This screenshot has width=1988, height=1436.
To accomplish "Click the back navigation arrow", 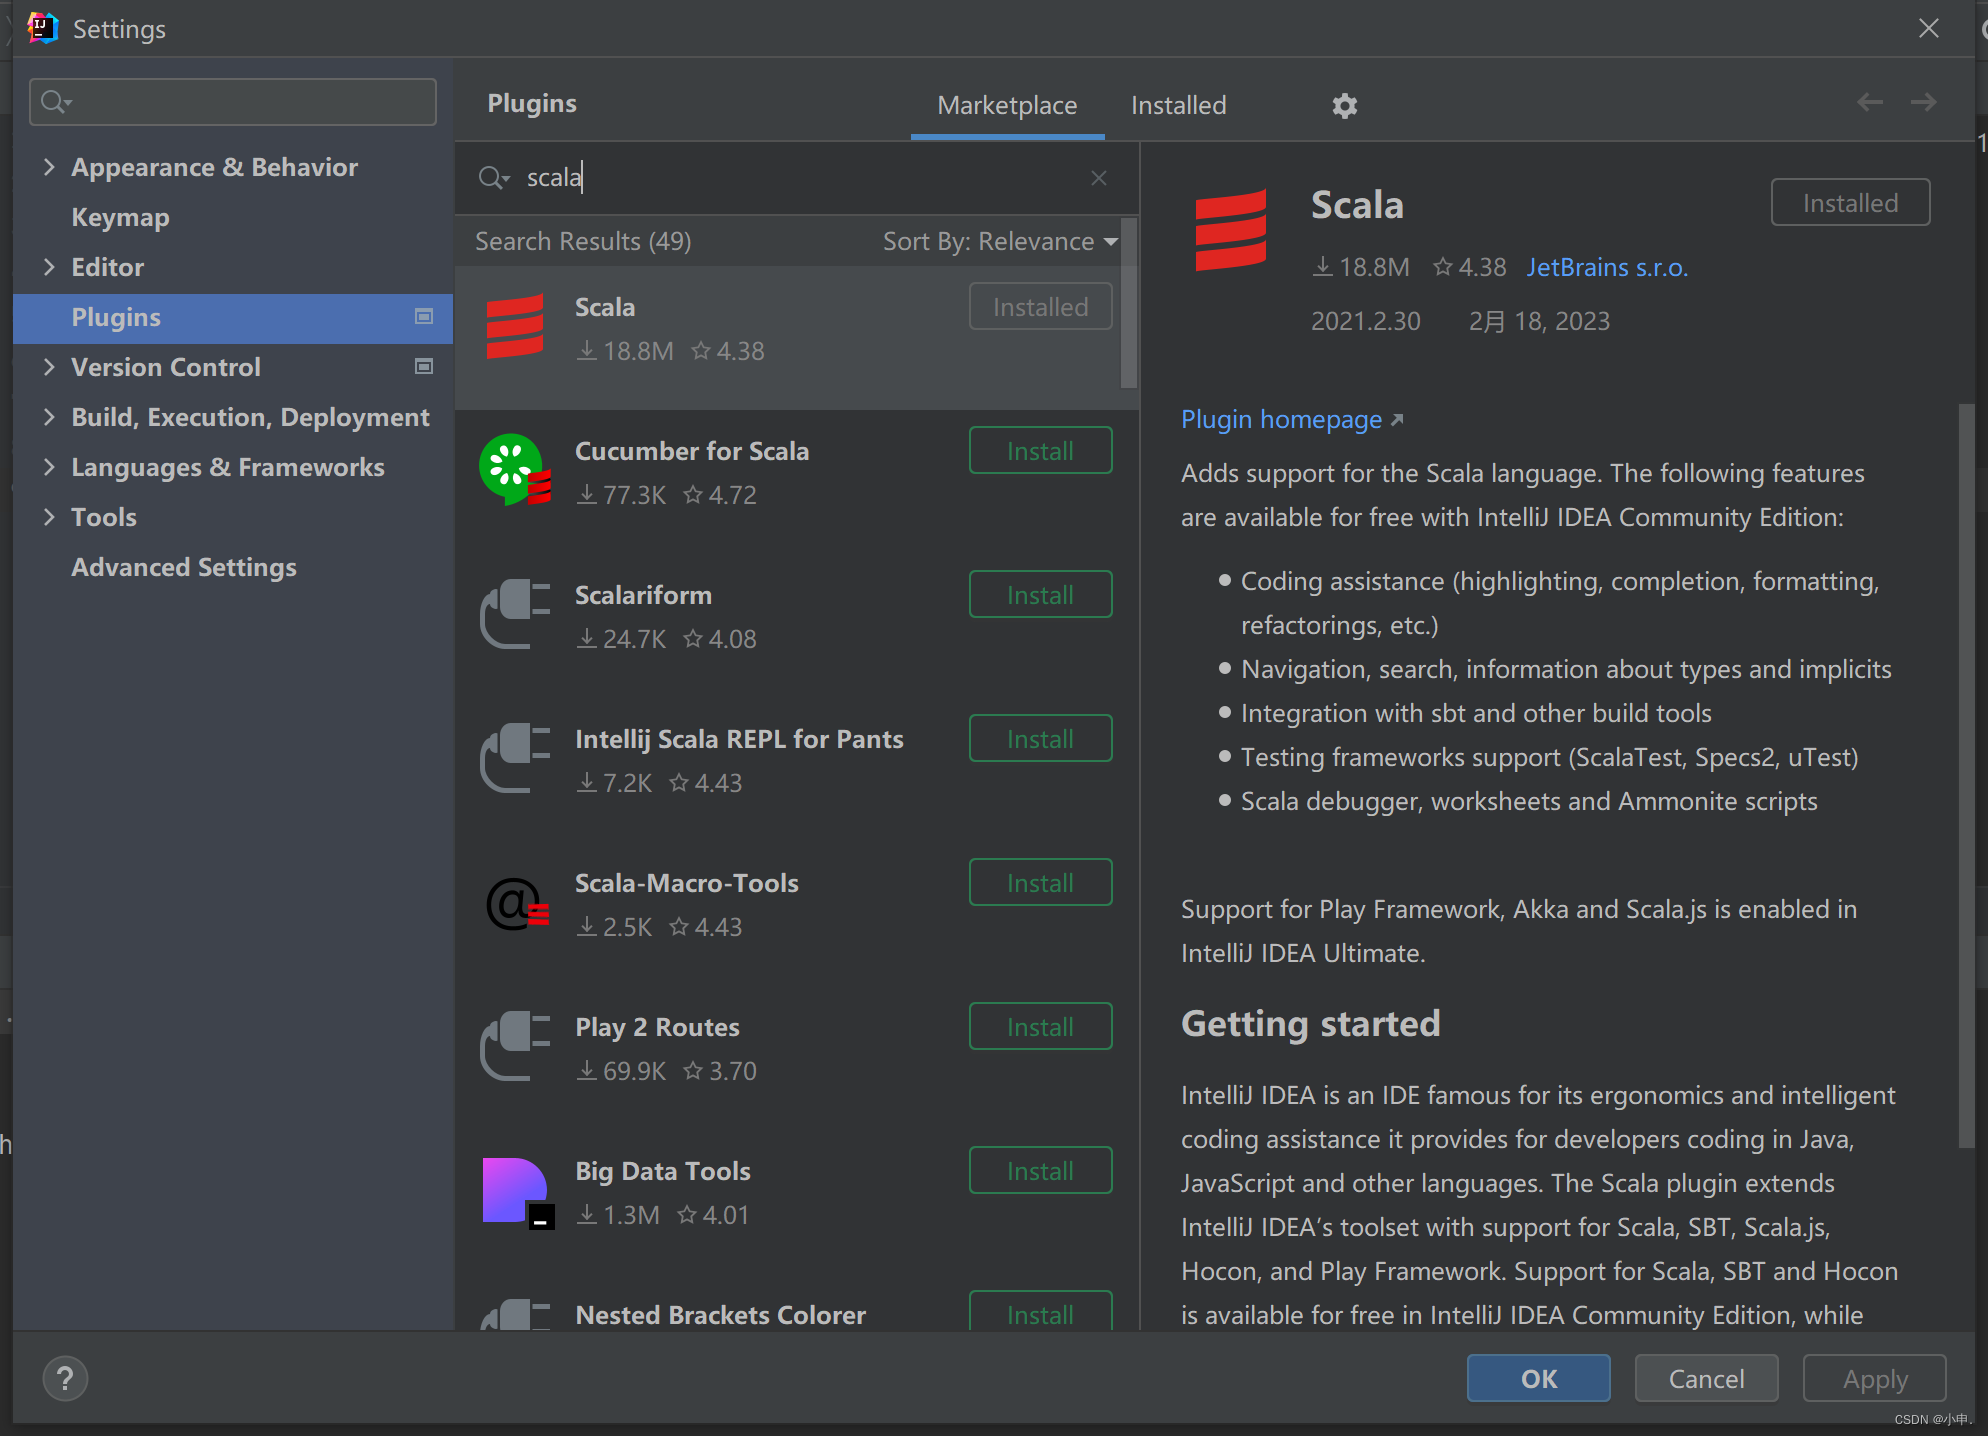I will point(1869,102).
